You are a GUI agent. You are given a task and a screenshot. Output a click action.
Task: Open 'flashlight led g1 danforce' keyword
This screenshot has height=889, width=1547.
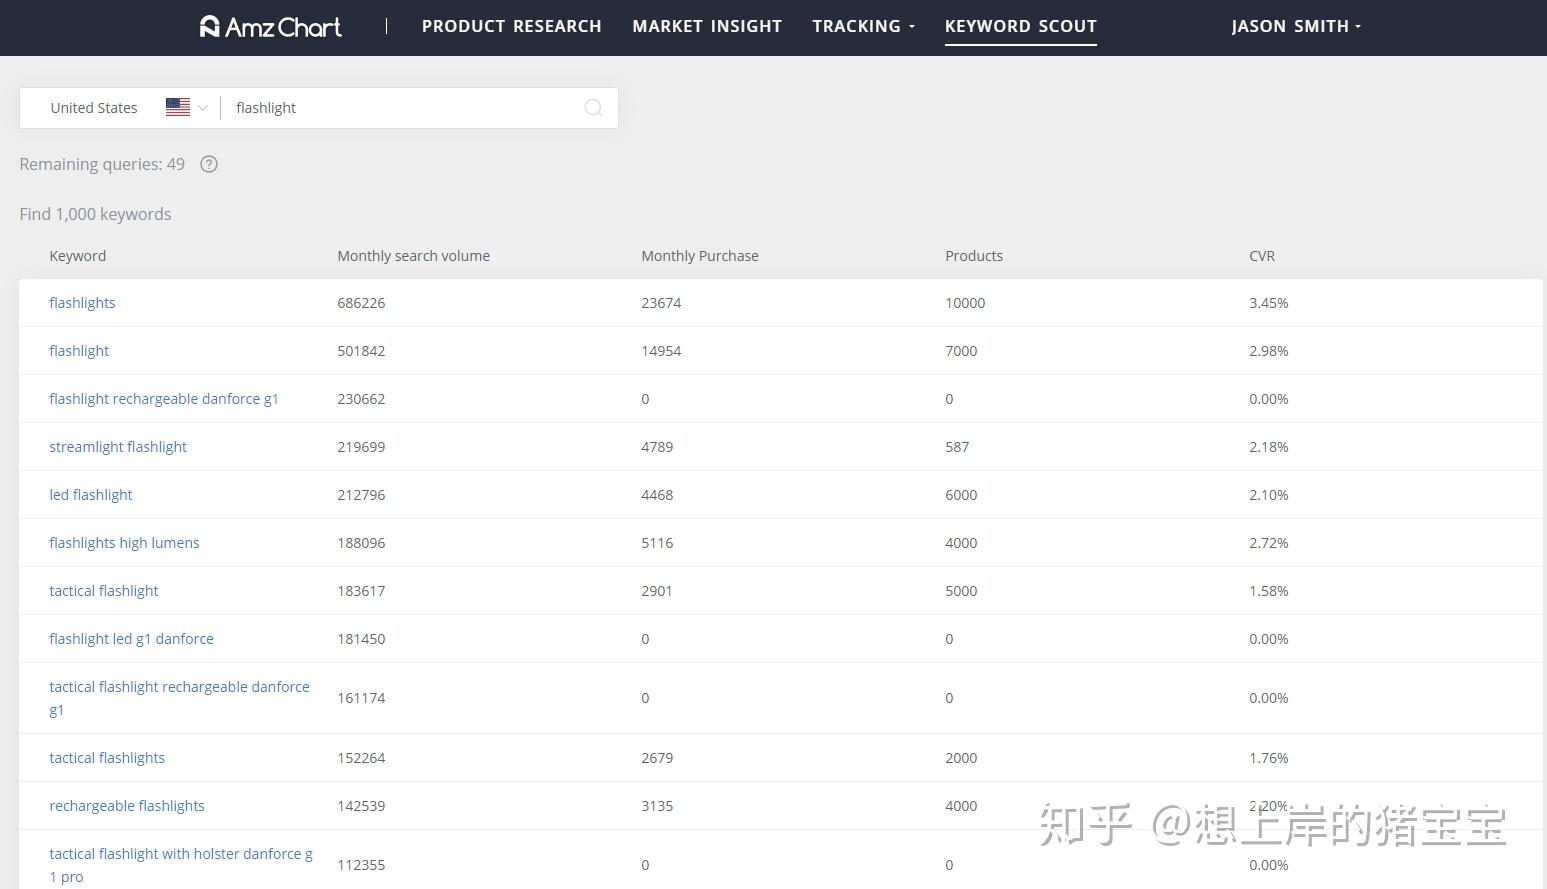click(x=131, y=639)
